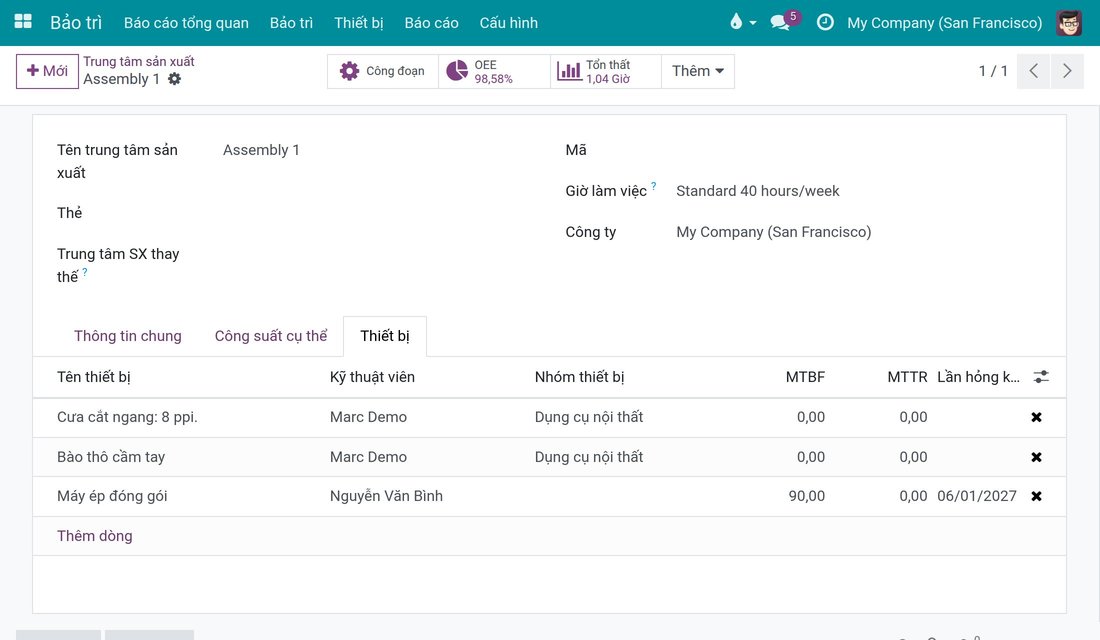1100x640 pixels.
Task: Click the gear icon next to Assembly 1
Action: tap(175, 79)
